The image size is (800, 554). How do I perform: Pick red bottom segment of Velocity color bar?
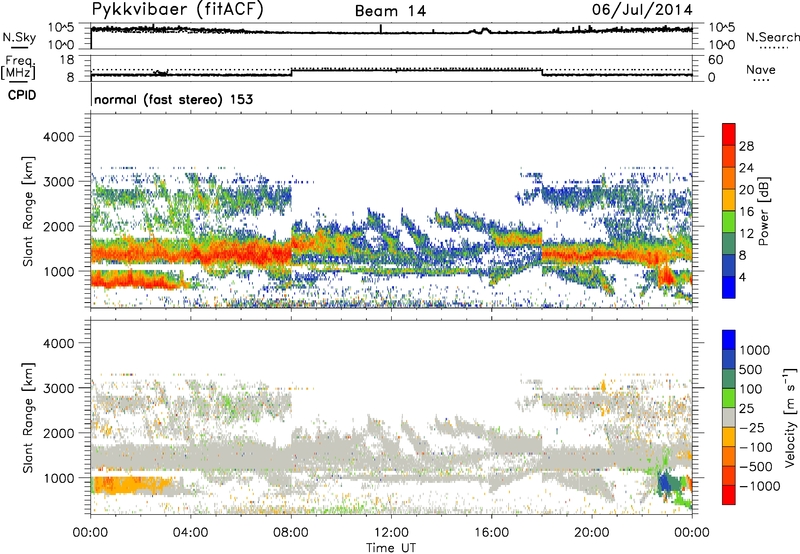729,495
